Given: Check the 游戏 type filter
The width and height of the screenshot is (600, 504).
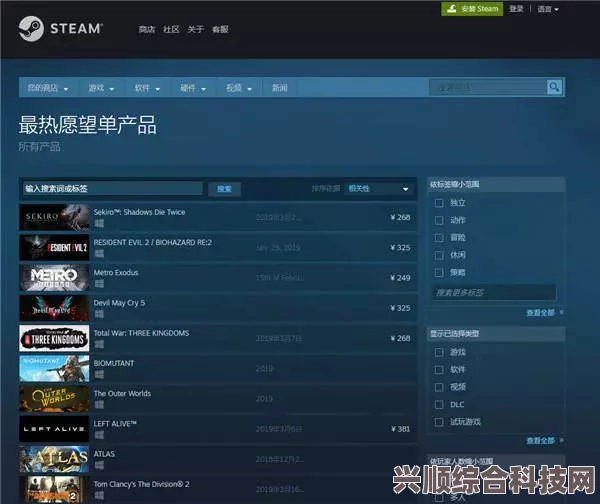Looking at the screenshot, I should 439,352.
